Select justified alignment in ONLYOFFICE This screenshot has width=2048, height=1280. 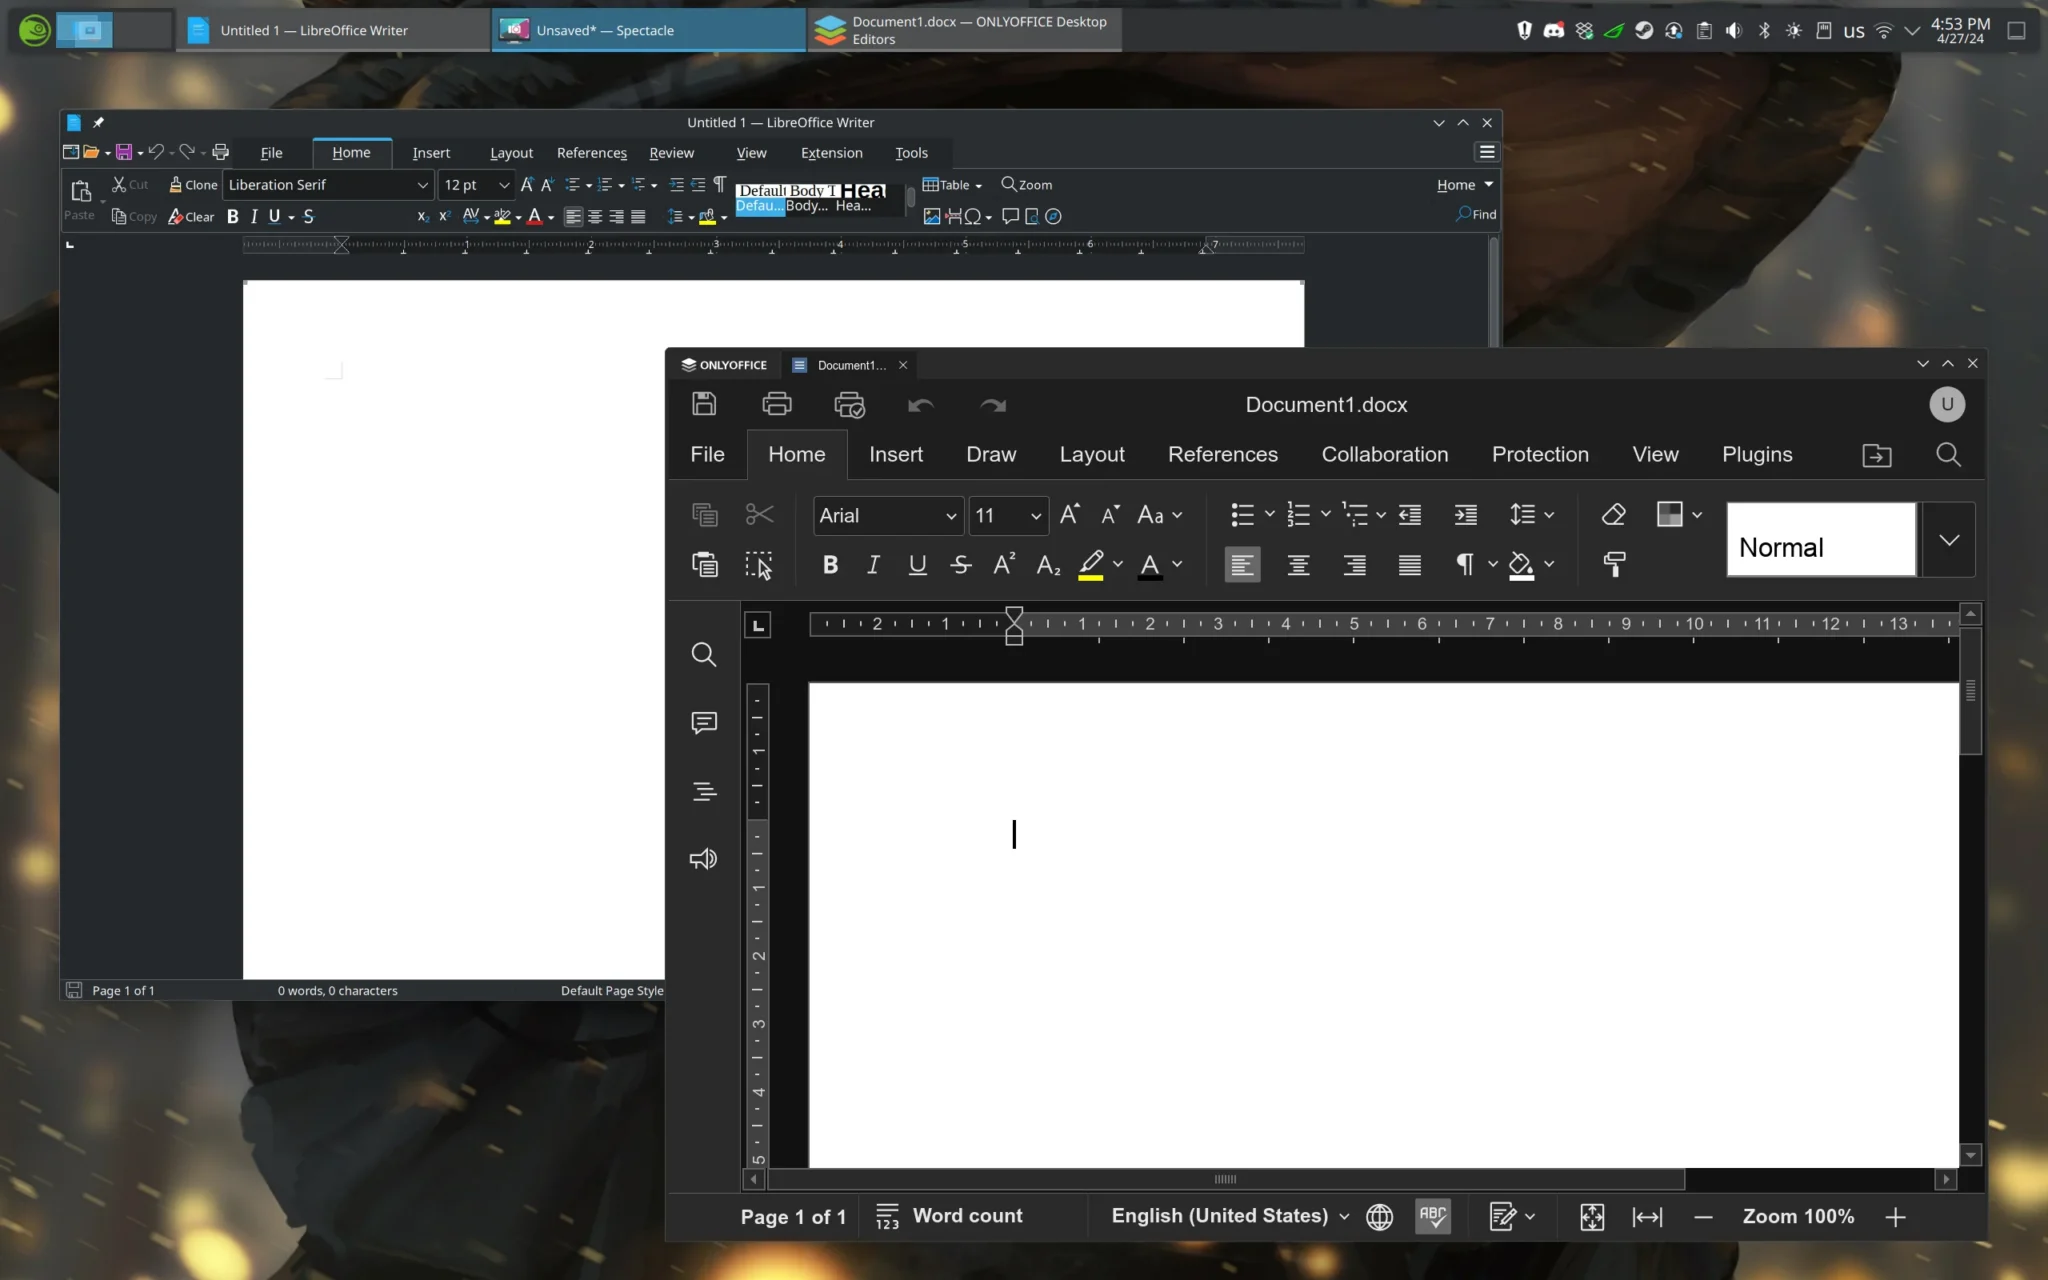pyautogui.click(x=1410, y=565)
